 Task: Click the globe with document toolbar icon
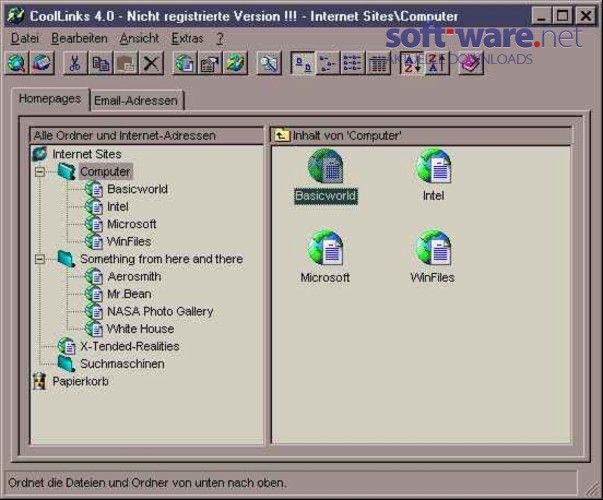[185, 63]
